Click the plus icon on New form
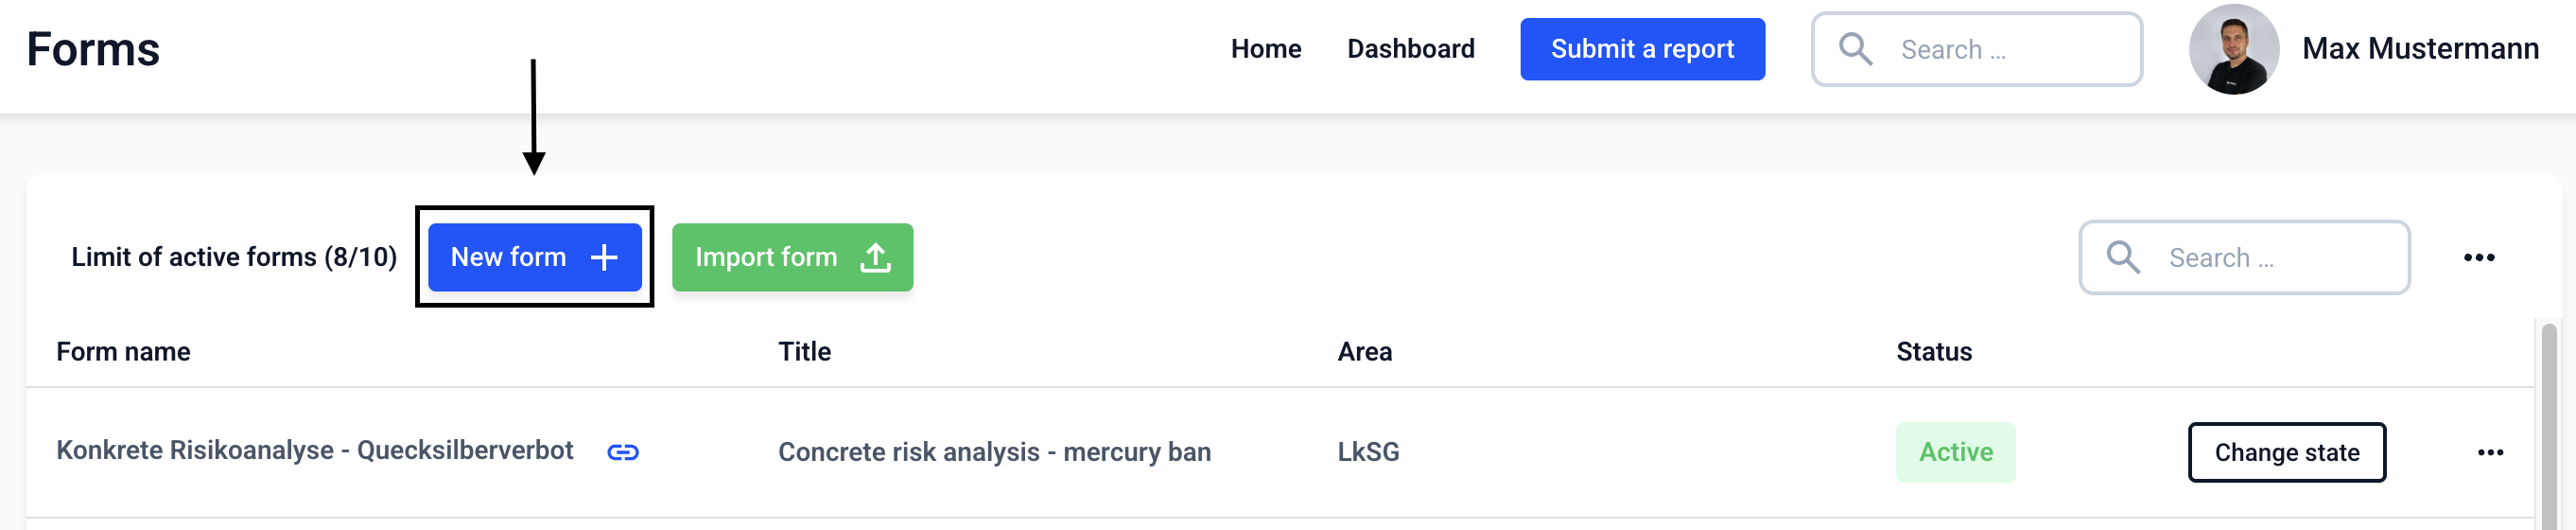The width and height of the screenshot is (2576, 530). click(604, 258)
